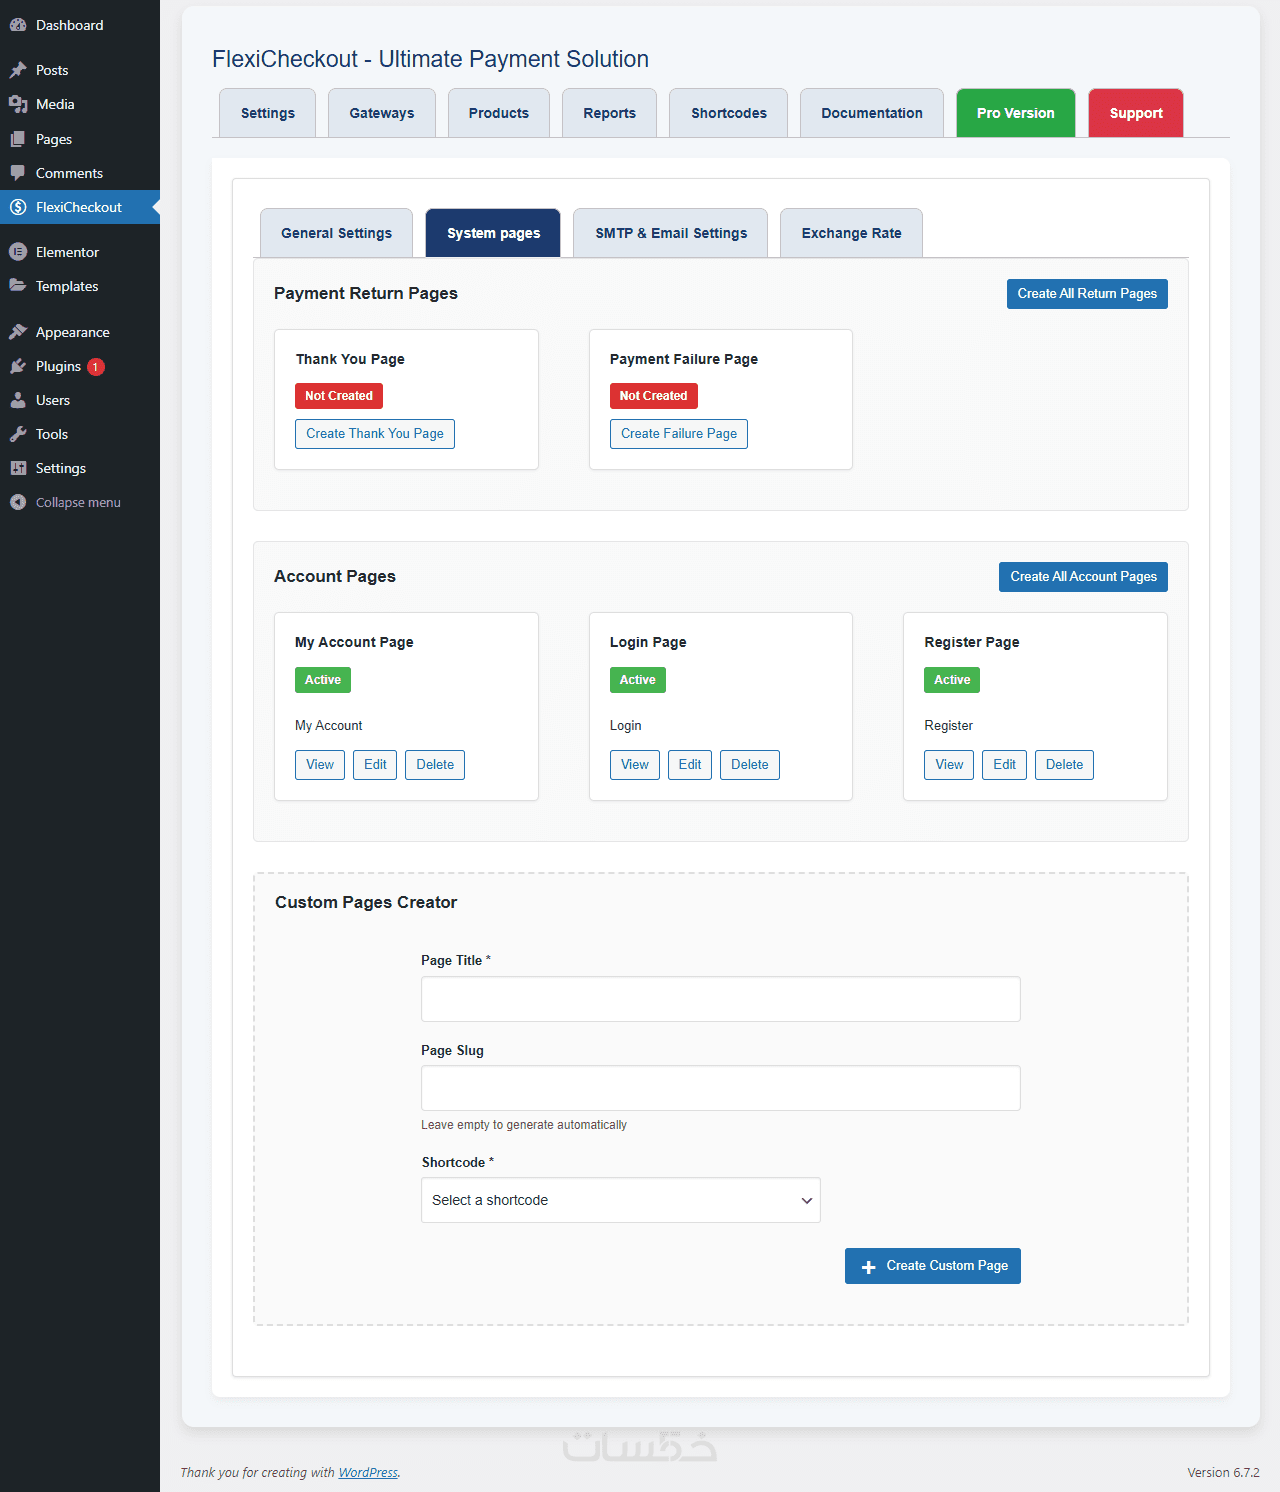Select the System pages sub-tab
Image resolution: width=1280 pixels, height=1492 pixels.
pos(494,233)
